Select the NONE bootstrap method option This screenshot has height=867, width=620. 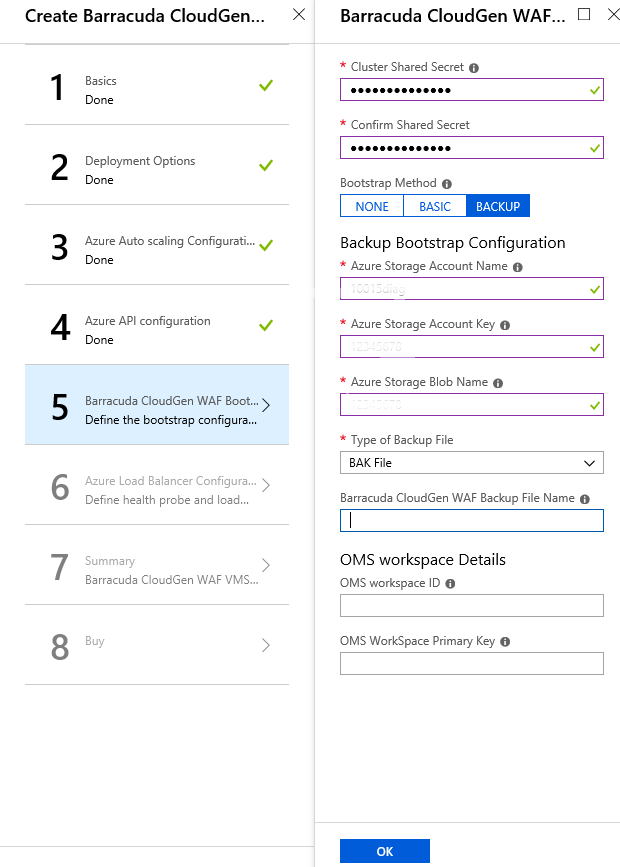(x=371, y=206)
